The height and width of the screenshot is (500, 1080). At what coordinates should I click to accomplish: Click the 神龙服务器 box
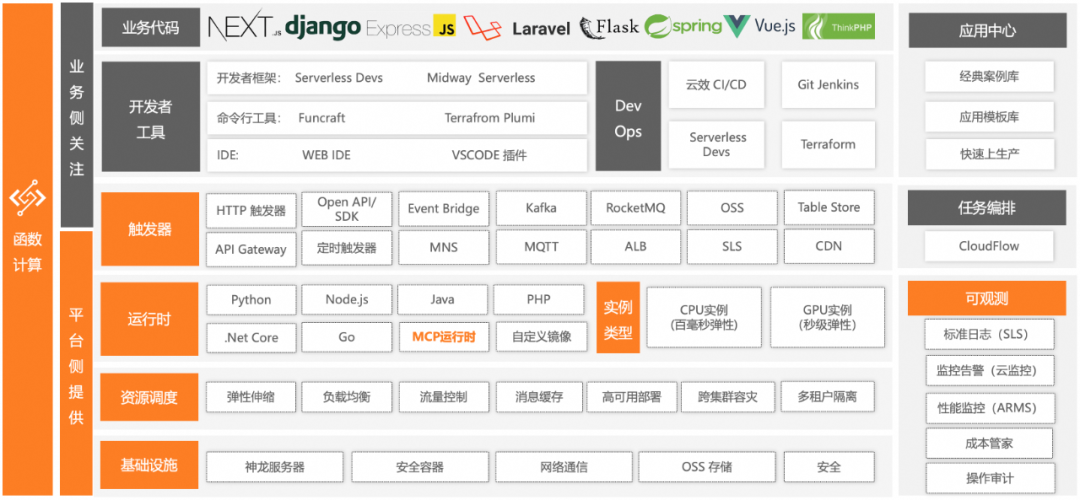(x=274, y=468)
